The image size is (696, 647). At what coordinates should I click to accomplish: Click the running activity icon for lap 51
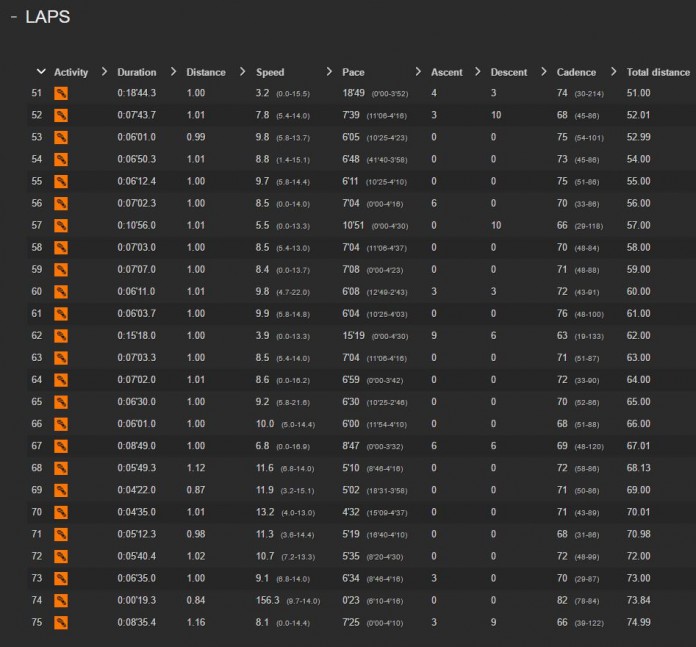[x=61, y=93]
